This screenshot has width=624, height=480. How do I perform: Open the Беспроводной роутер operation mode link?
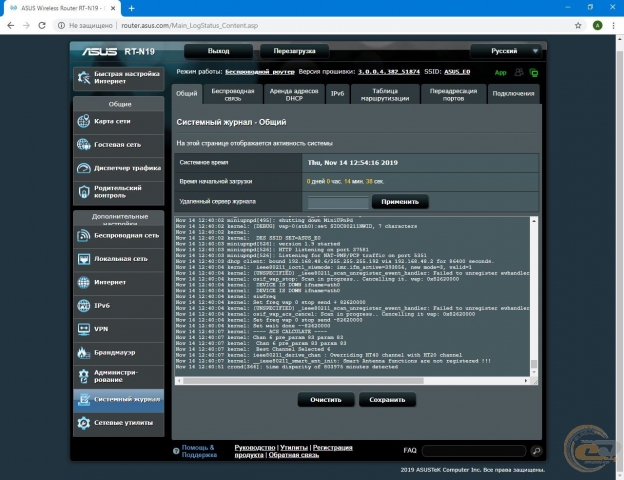pyautogui.click(x=260, y=72)
